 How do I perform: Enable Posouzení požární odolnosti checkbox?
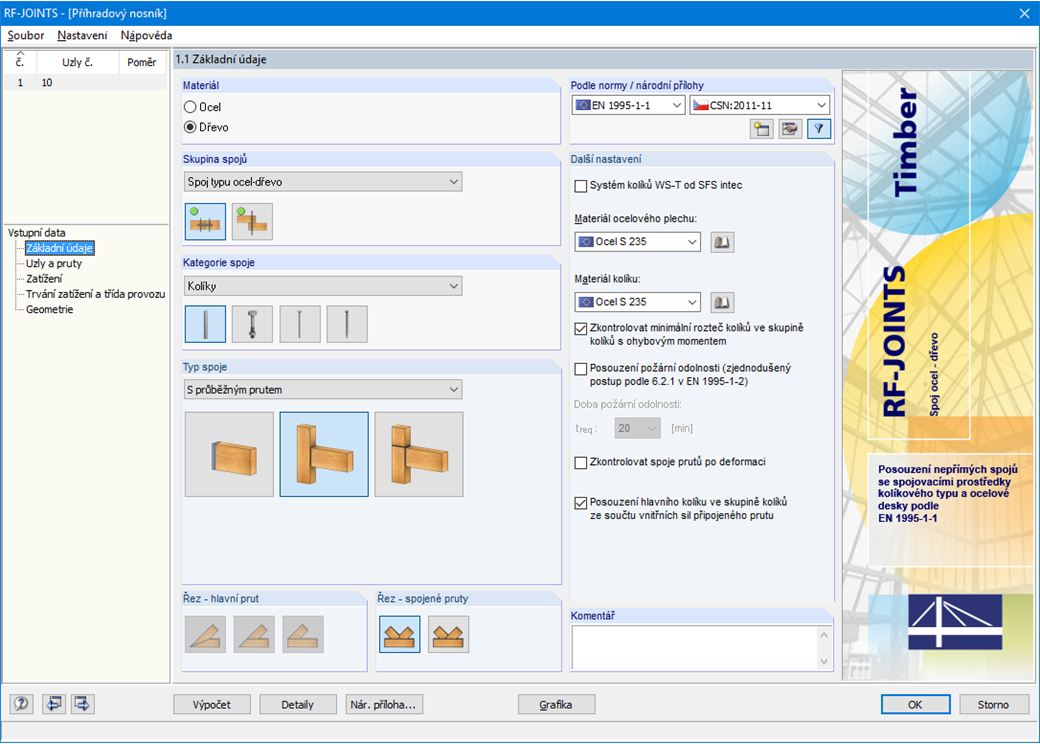click(x=581, y=369)
